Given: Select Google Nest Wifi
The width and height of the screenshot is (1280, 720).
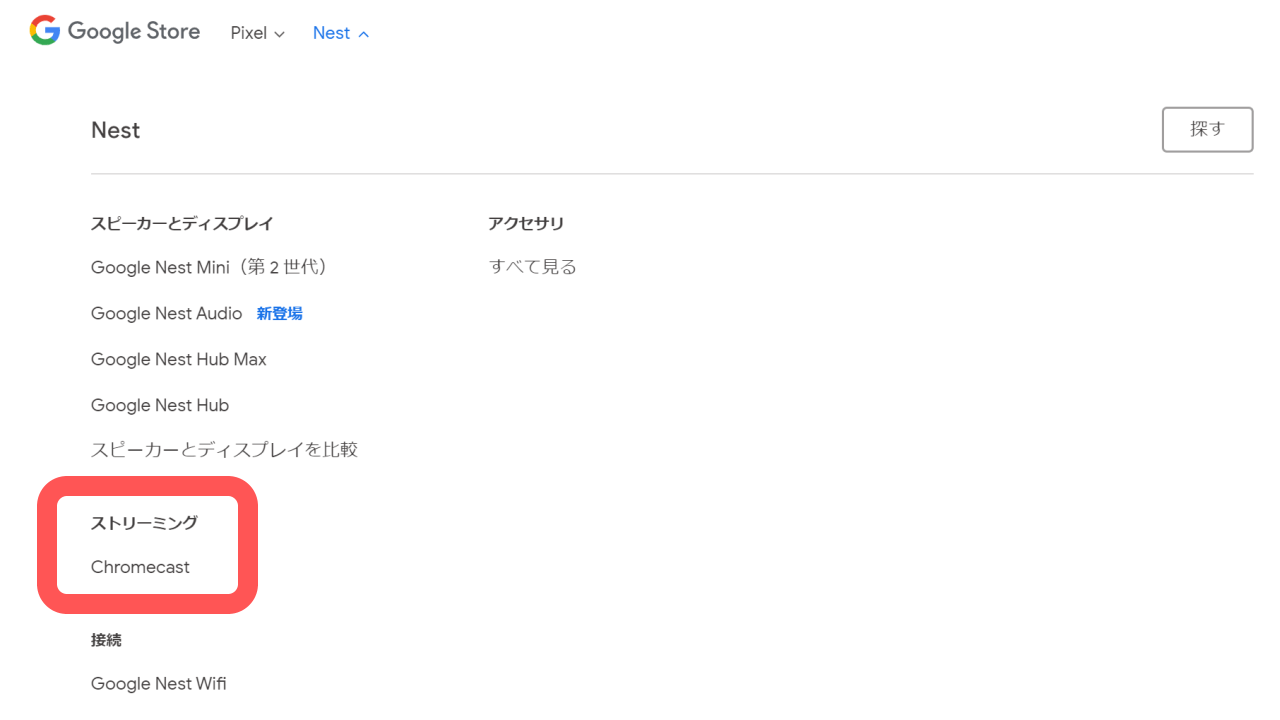Looking at the screenshot, I should pyautogui.click(x=158, y=684).
